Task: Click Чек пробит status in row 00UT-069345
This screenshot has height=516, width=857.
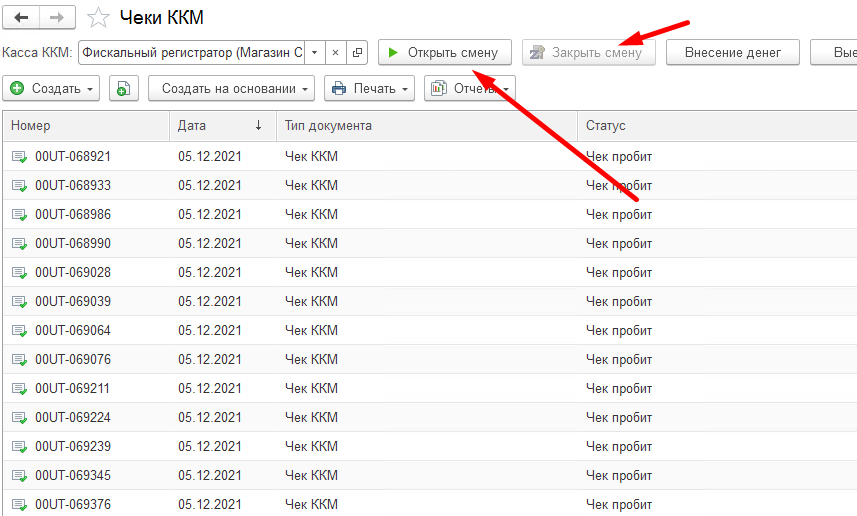Action: 619,475
